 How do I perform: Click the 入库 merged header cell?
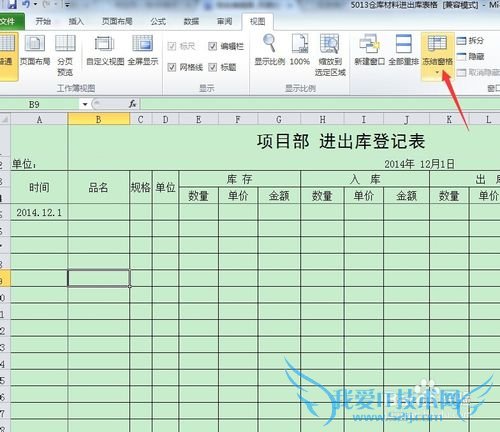click(x=365, y=179)
